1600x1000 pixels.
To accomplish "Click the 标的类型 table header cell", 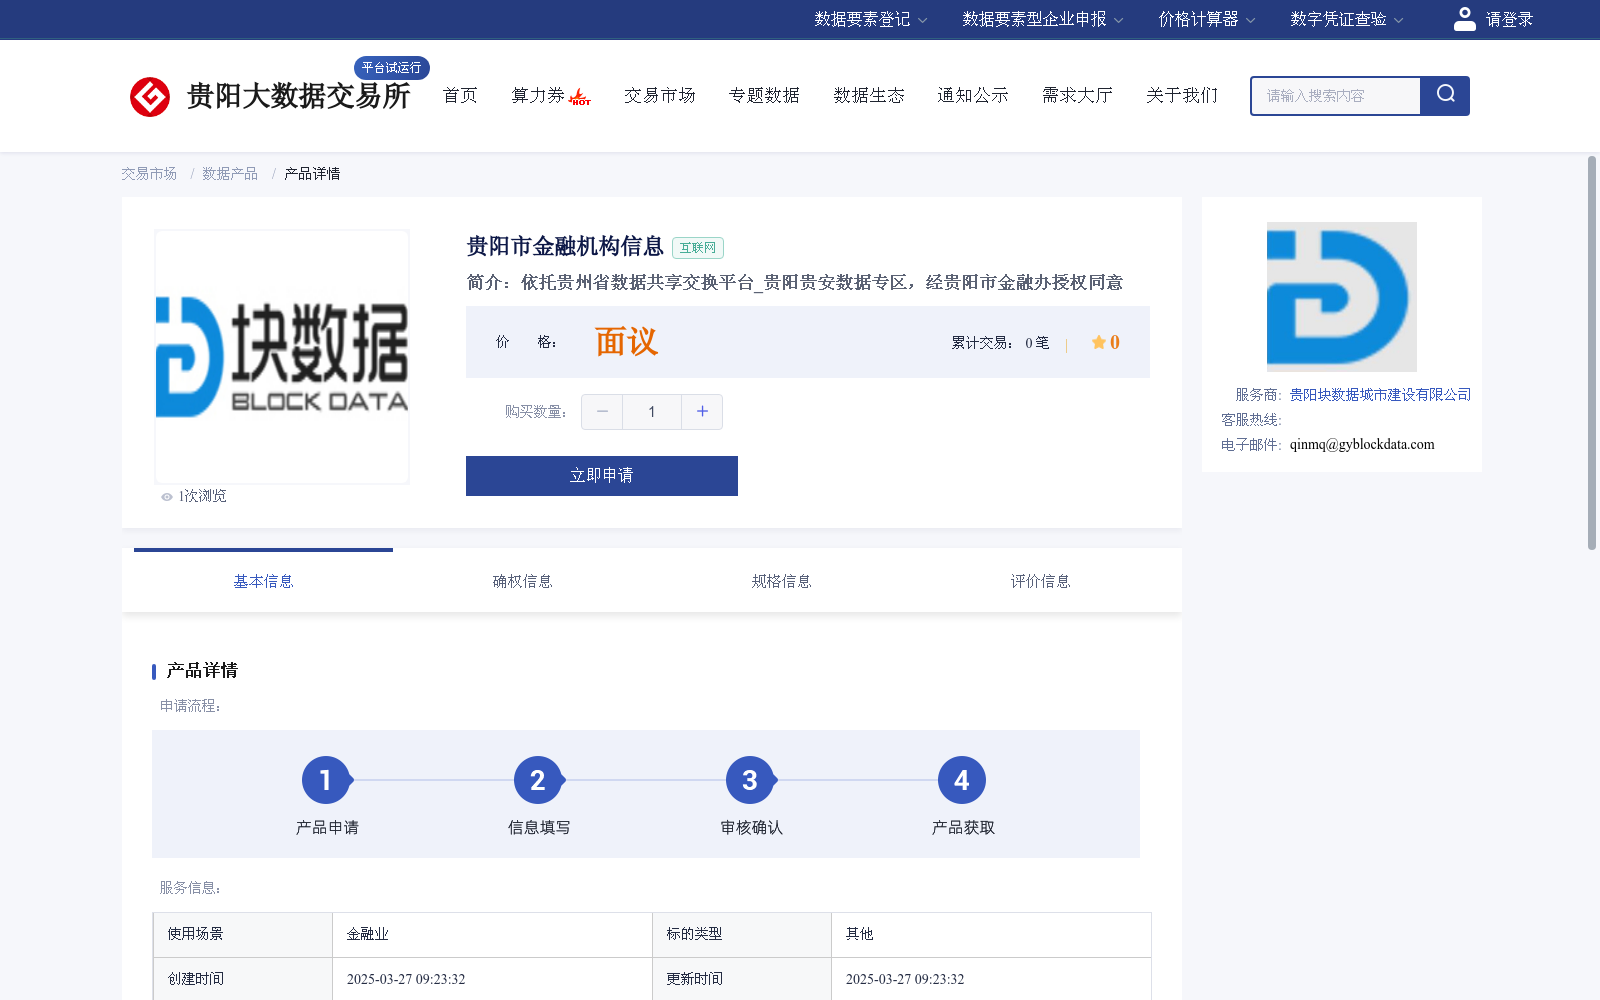I will point(742,934).
